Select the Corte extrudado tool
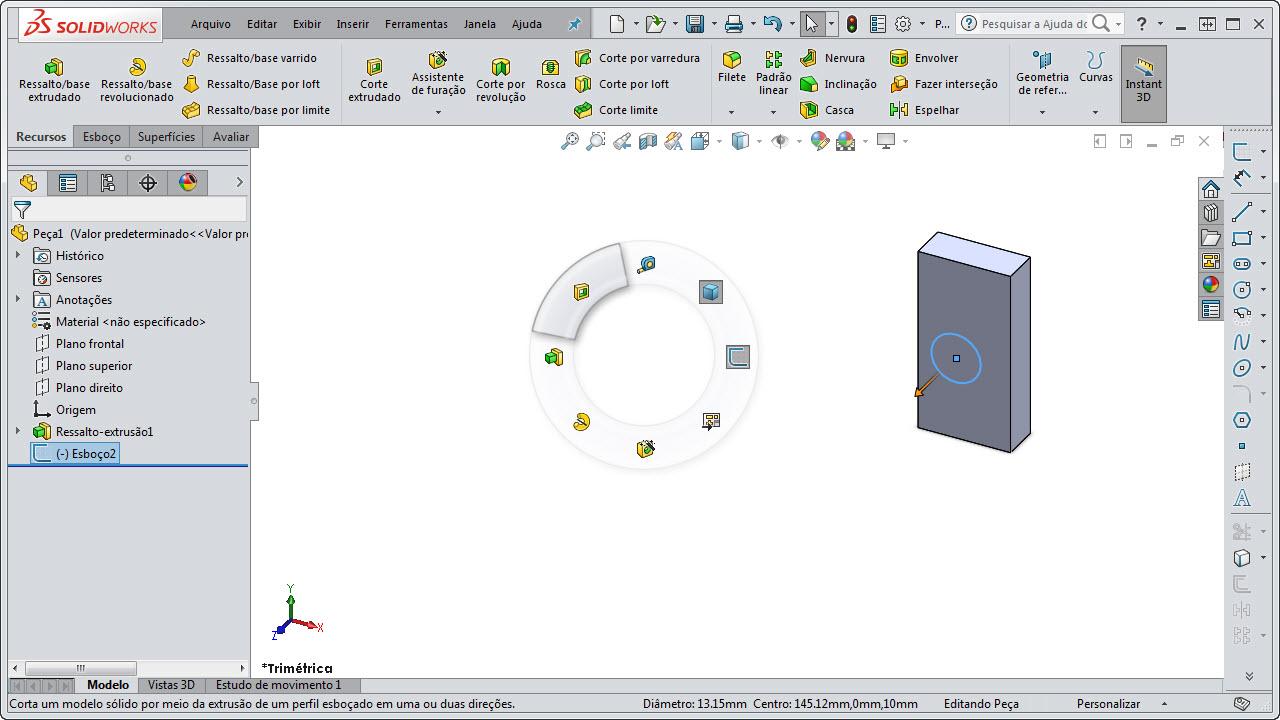The width and height of the screenshot is (1280, 720). point(374,75)
